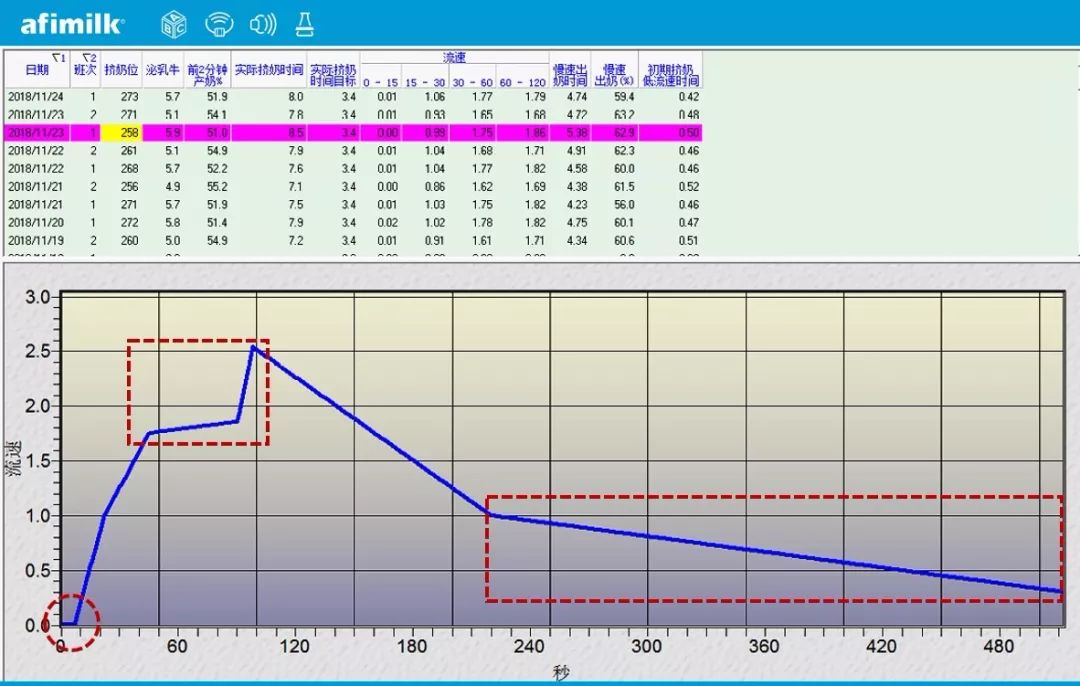Click the speaker sound icon
1080x686 pixels.
click(262, 24)
